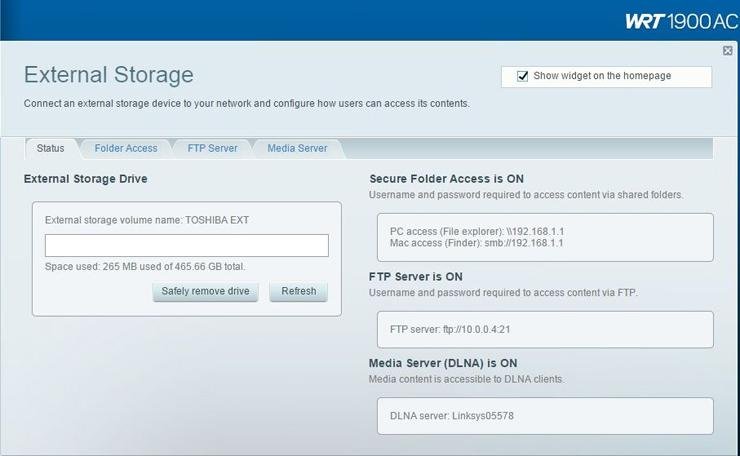
Task: Click the Secure Folder Access is ON heading
Action: [x=446, y=179]
